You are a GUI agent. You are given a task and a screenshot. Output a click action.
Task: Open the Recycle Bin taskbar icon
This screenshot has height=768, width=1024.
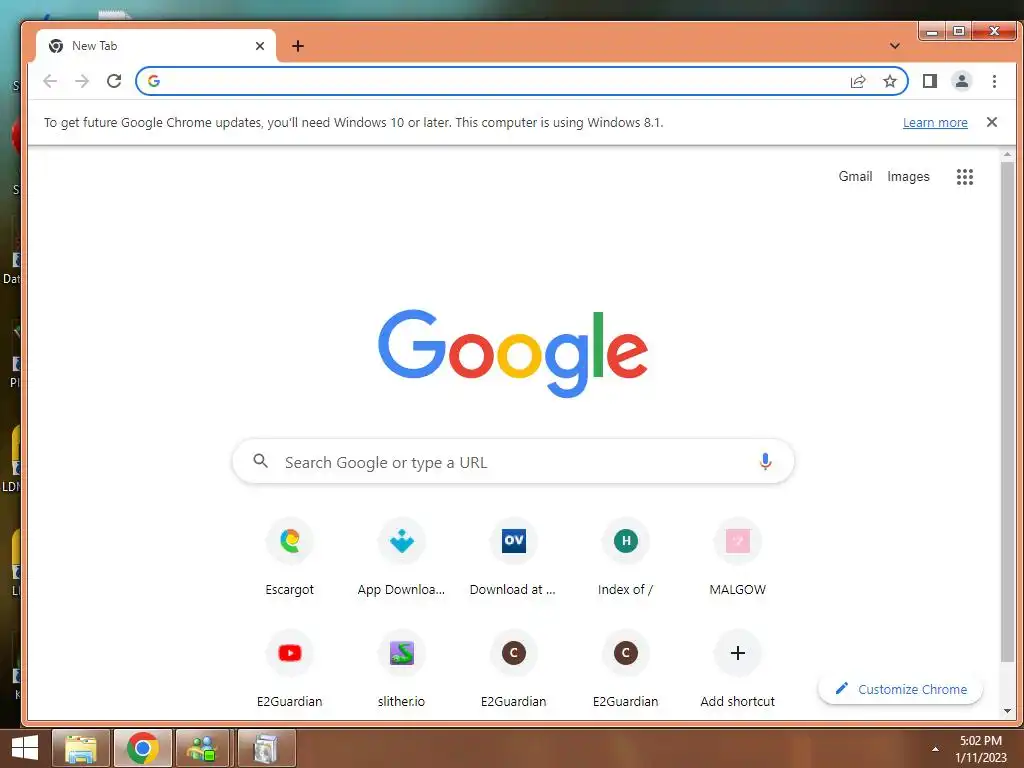click(x=266, y=748)
